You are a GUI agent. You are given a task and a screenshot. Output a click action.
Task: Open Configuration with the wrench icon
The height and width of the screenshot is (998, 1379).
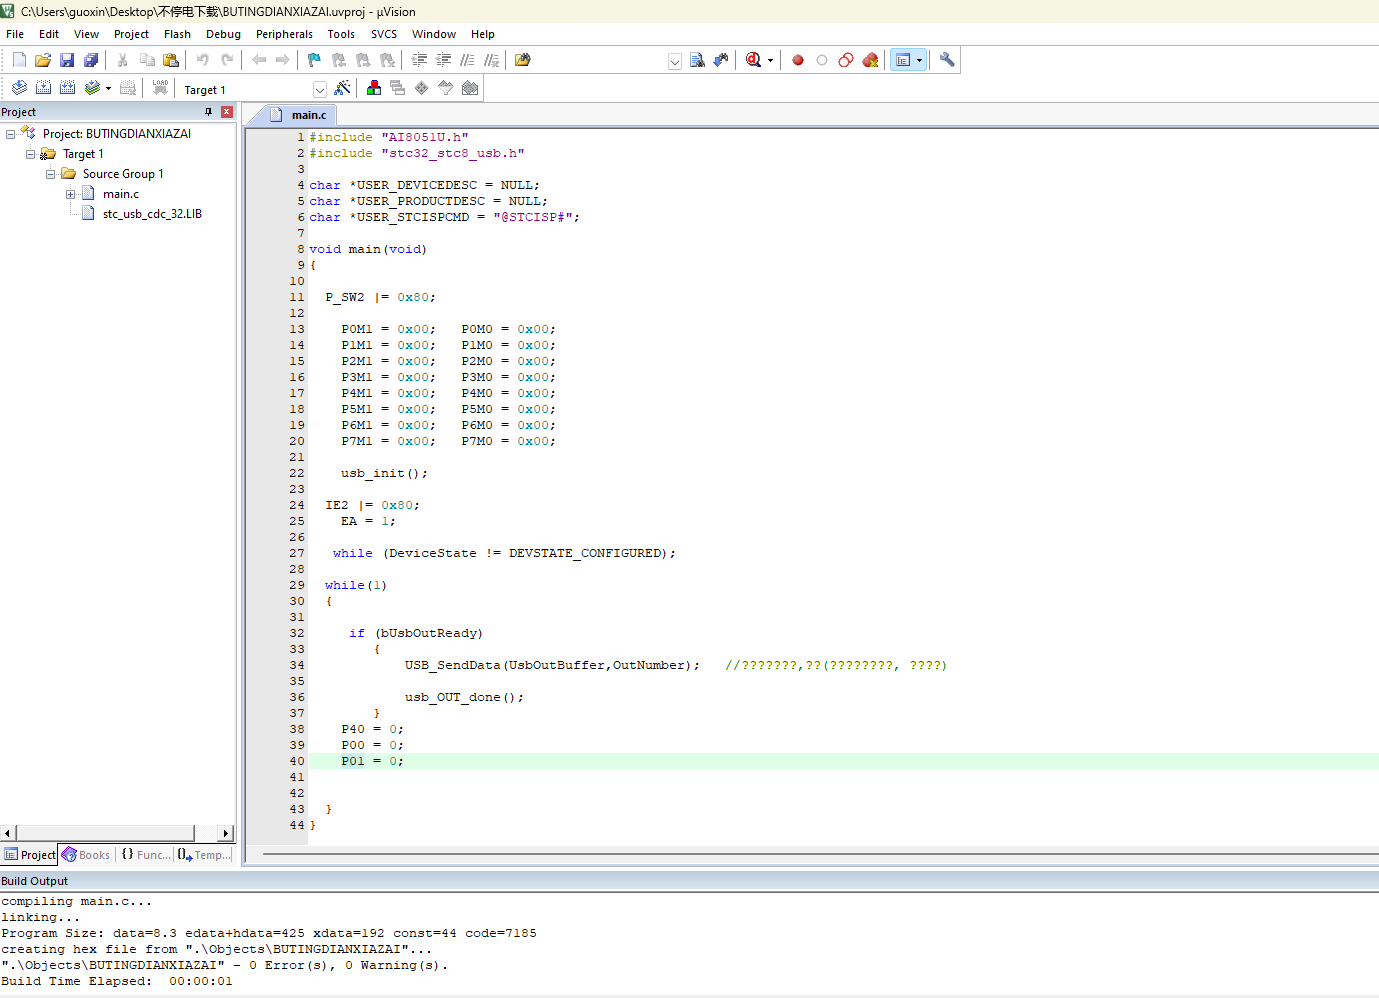(947, 60)
